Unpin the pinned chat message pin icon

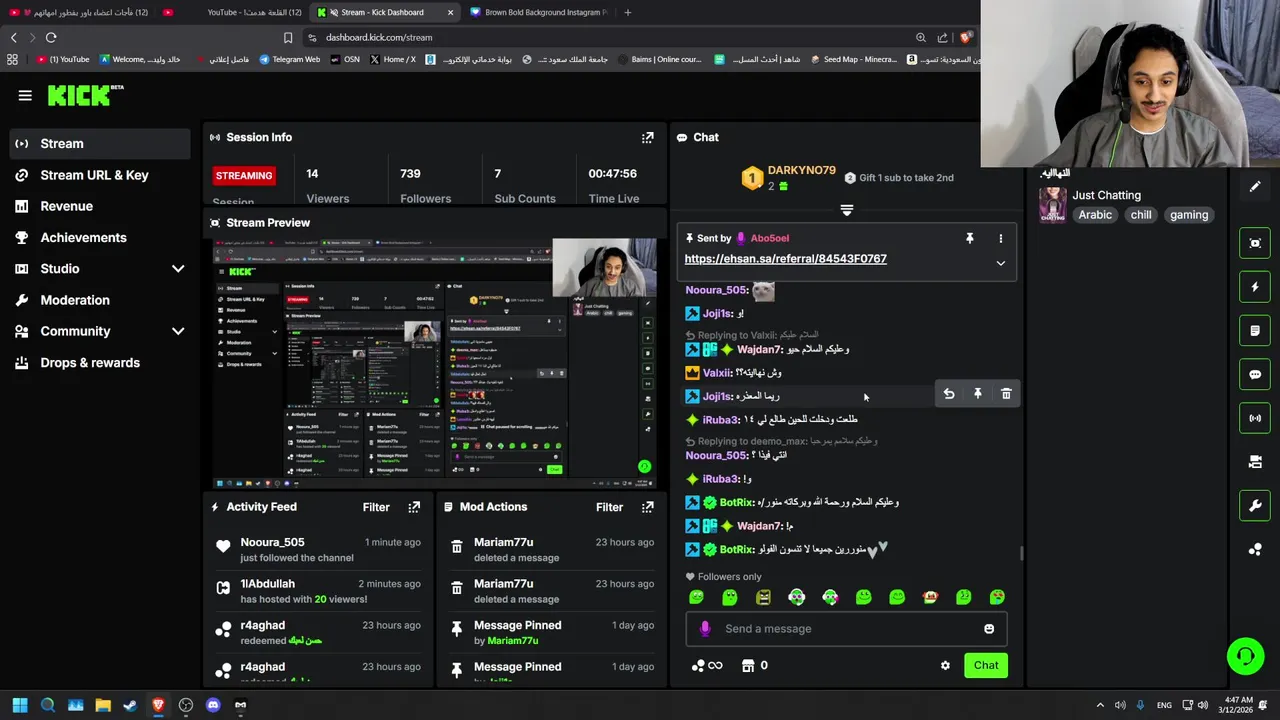pyautogui.click(x=969, y=238)
